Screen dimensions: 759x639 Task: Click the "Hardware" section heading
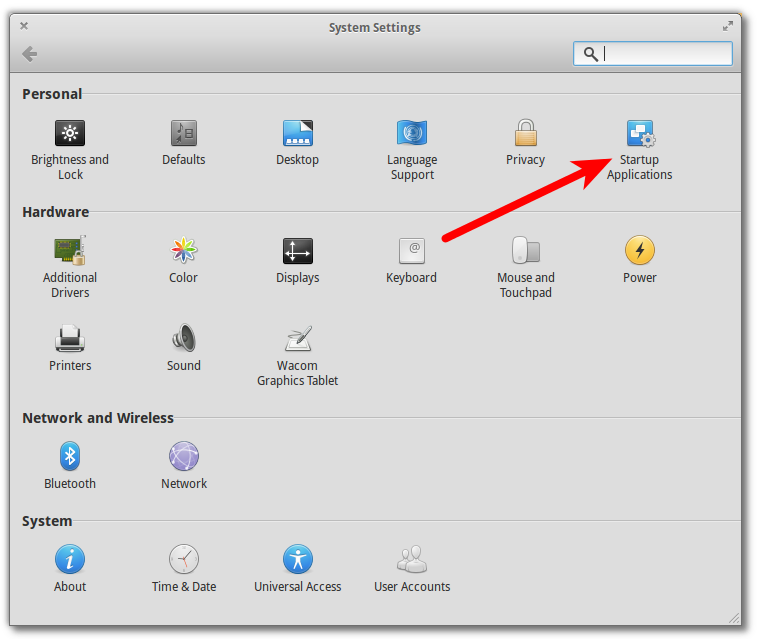(x=56, y=212)
